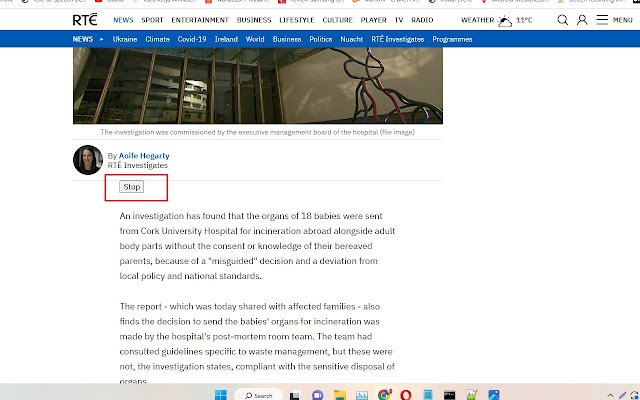Screen dimensions: 640x400
Task: Open the RADIO section
Action: [422, 20]
